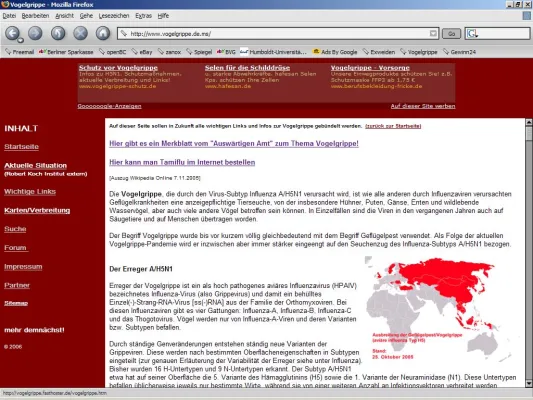The image size is (533, 400).
Task: Open the Forum sidebar link
Action: point(15,248)
